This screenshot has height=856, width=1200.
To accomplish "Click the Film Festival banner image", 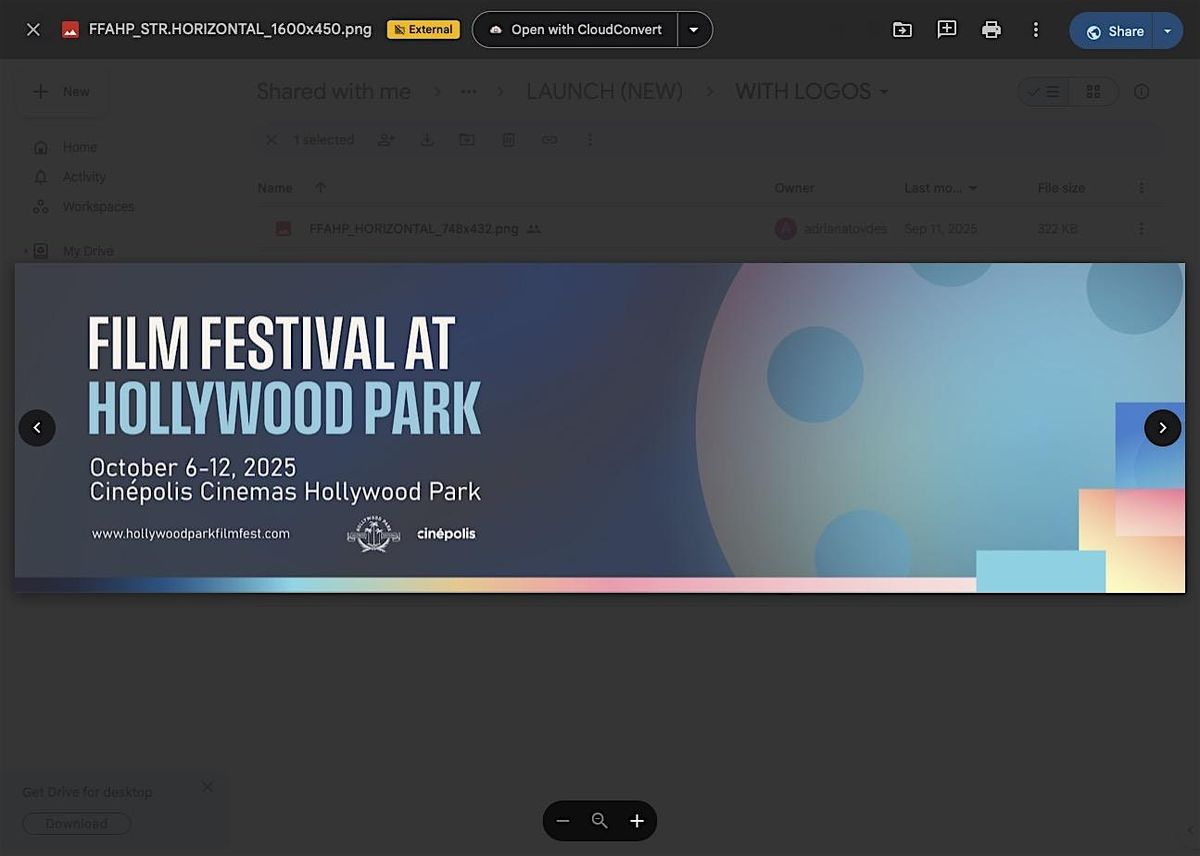I will 600,428.
